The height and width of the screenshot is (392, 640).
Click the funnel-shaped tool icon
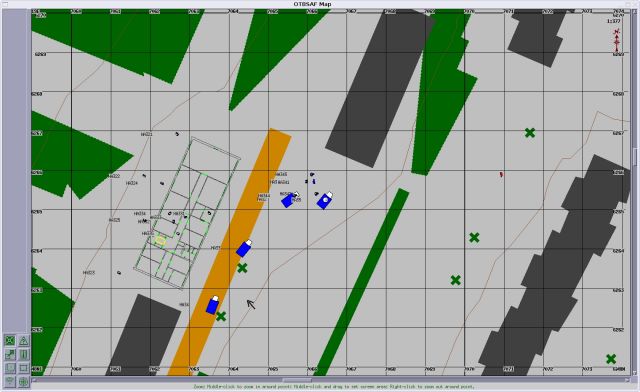10,382
